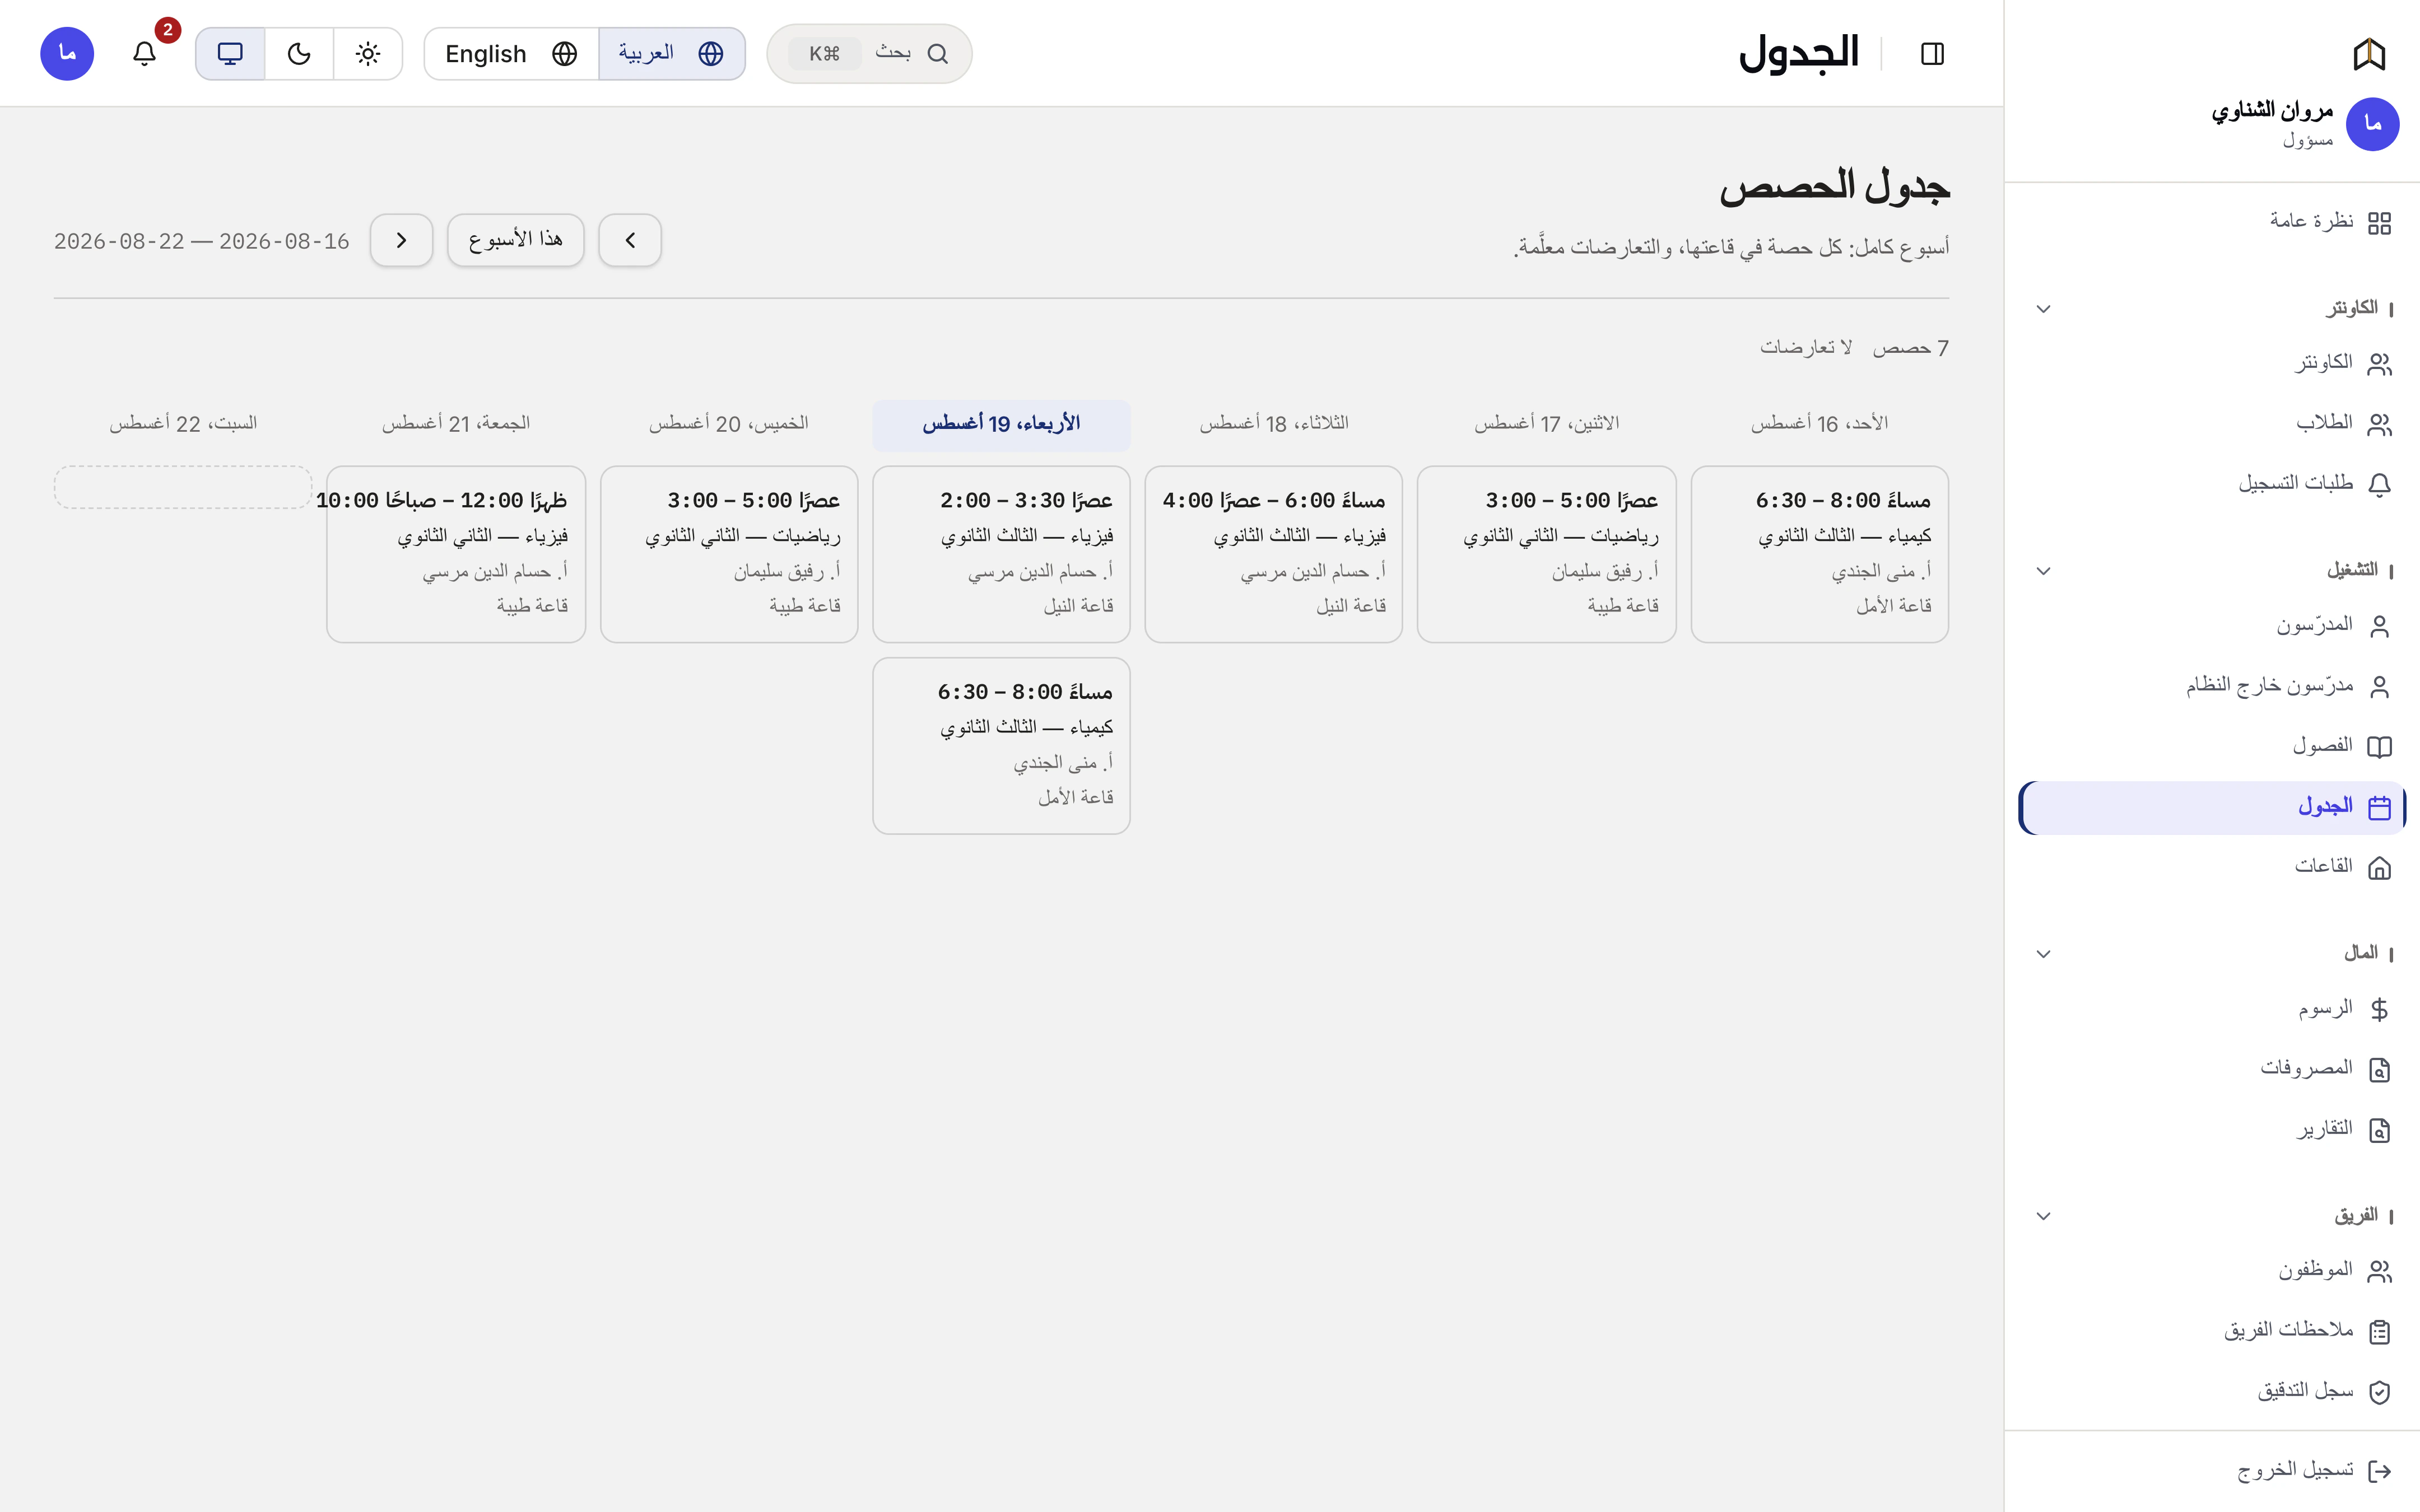Screen dimensions: 2420x1512
Task: Open القاعات rooms page
Action: click(2211, 867)
